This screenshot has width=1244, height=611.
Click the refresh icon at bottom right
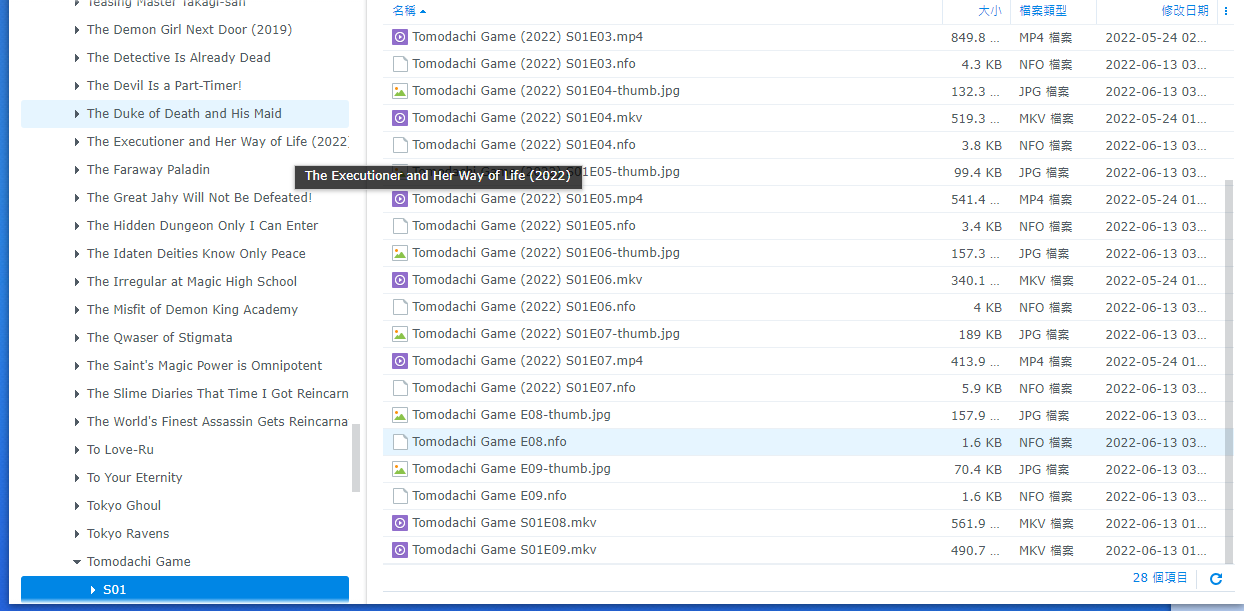click(x=1215, y=578)
